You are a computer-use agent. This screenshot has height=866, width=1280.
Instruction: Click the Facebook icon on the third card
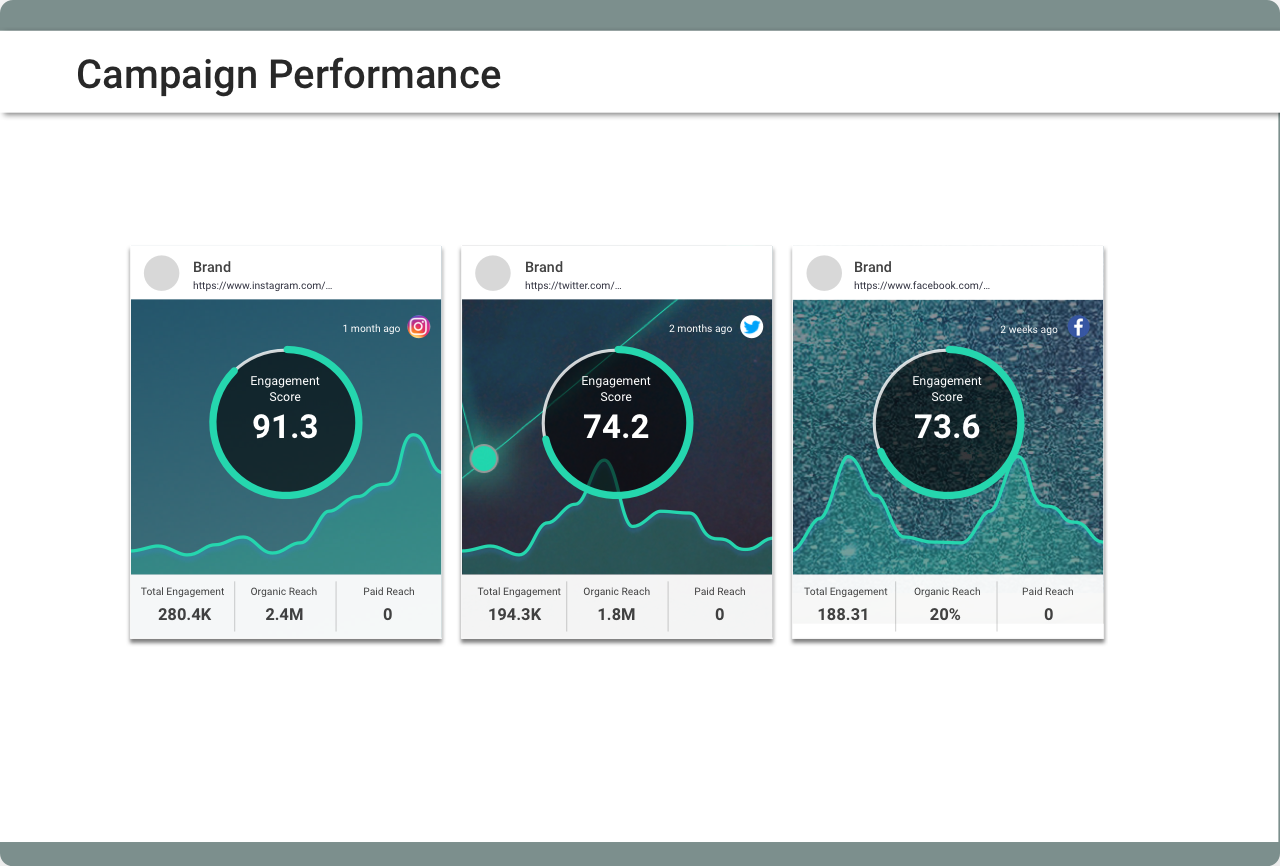pos(1078,327)
